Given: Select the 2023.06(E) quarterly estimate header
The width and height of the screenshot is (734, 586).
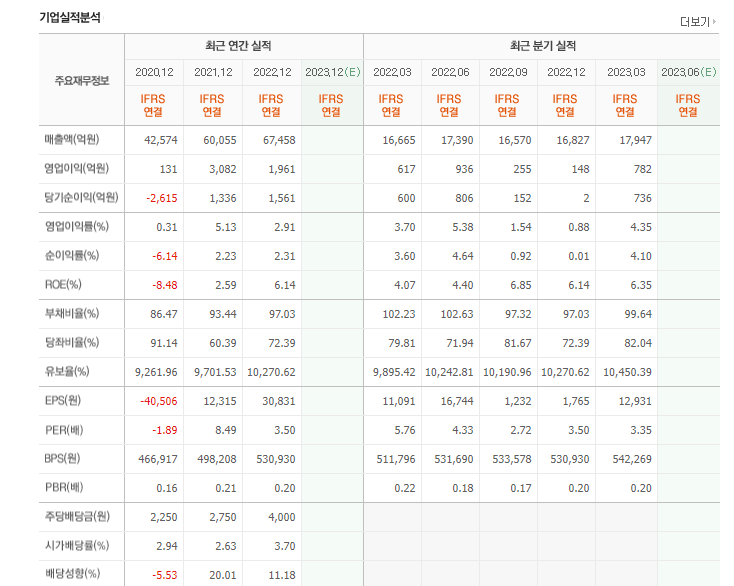Looking at the screenshot, I should (689, 72).
